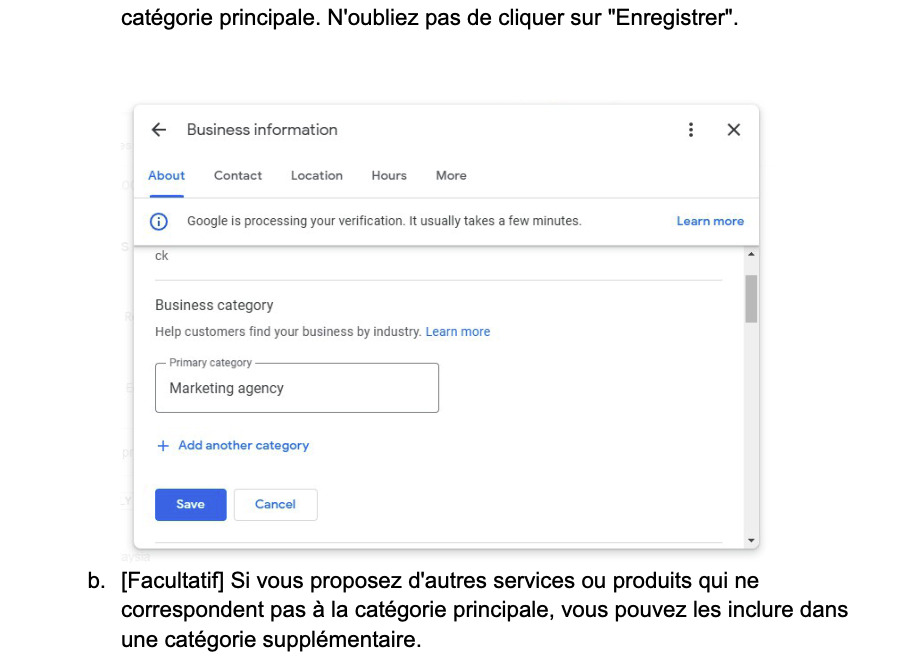Click the plus icon for another category
Viewport: 908px width, 655px height.
click(163, 446)
